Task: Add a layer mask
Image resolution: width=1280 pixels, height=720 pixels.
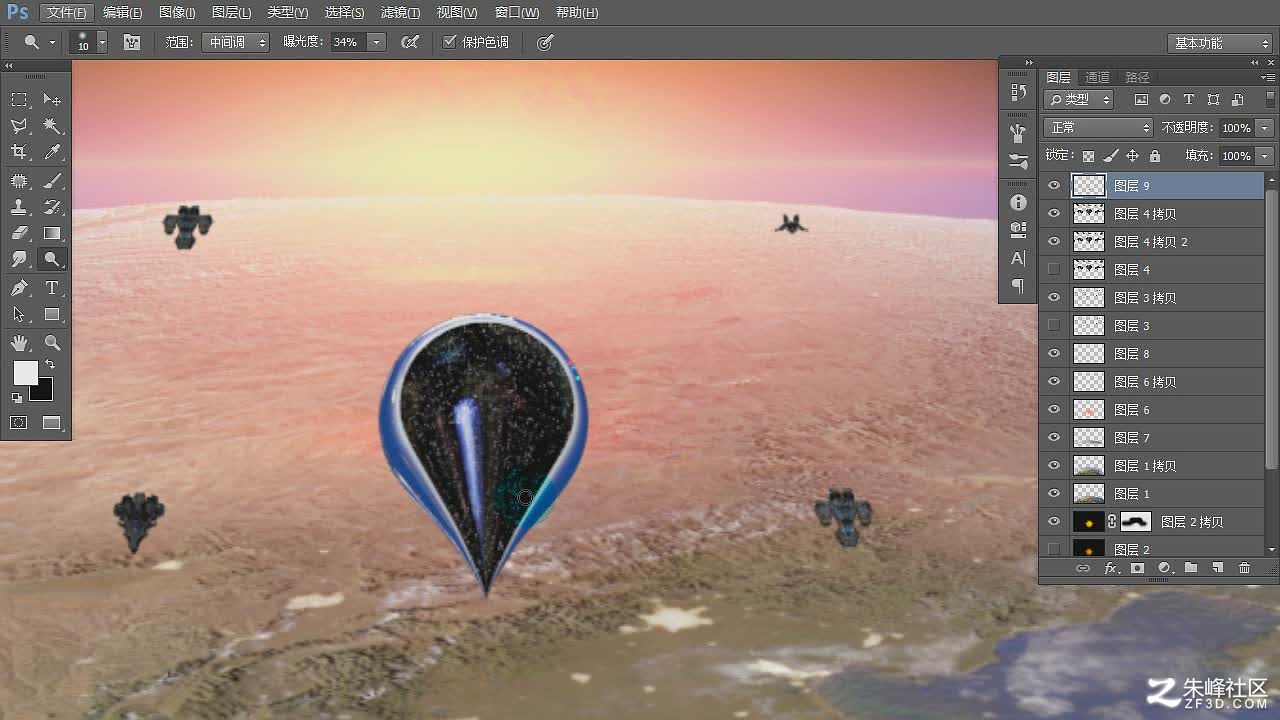Action: (1137, 568)
